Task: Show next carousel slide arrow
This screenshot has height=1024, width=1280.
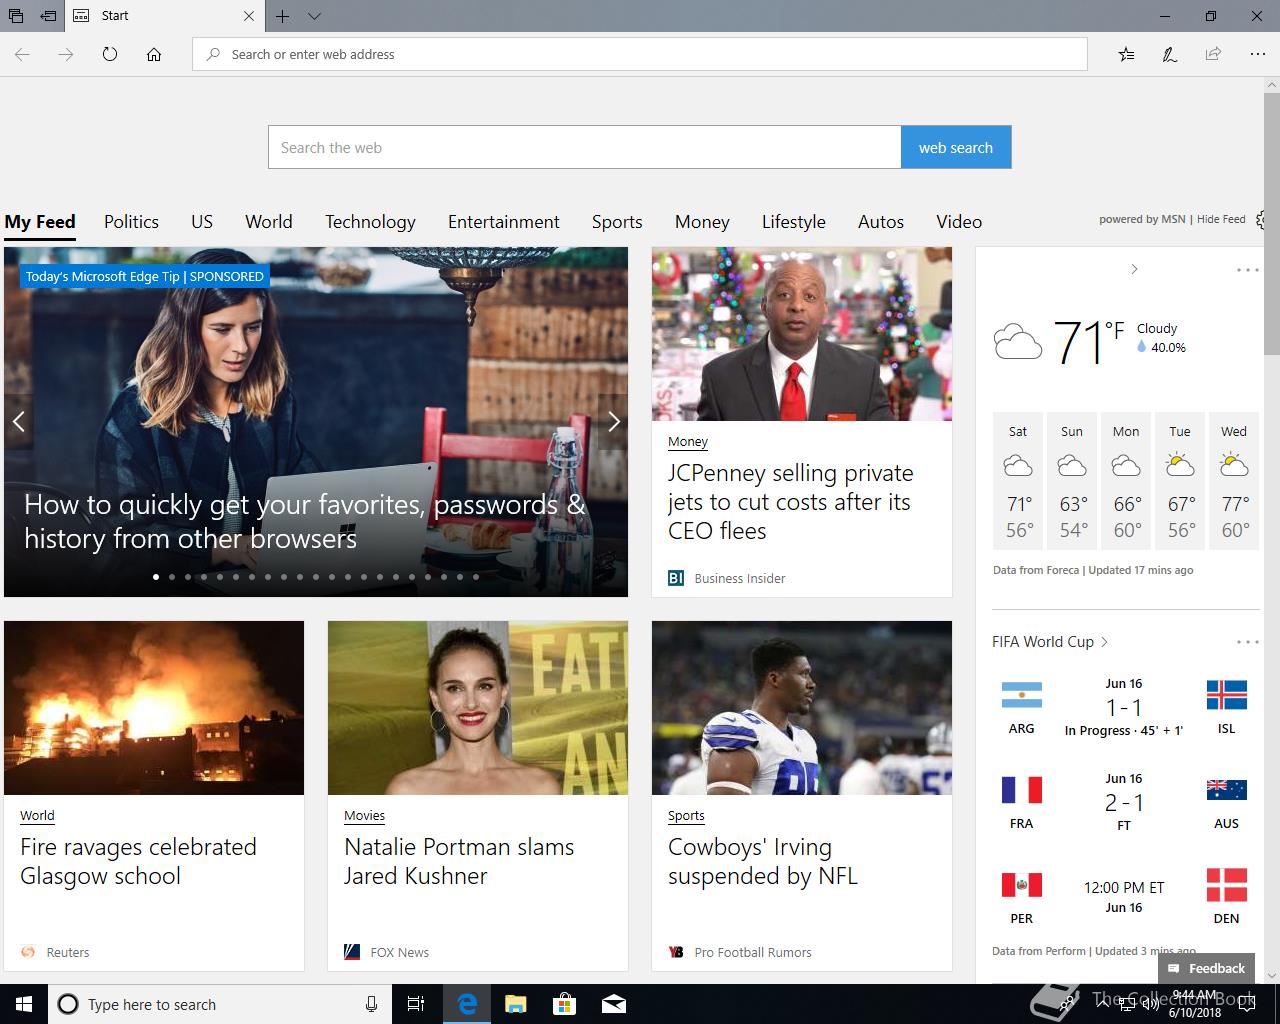Action: point(613,422)
